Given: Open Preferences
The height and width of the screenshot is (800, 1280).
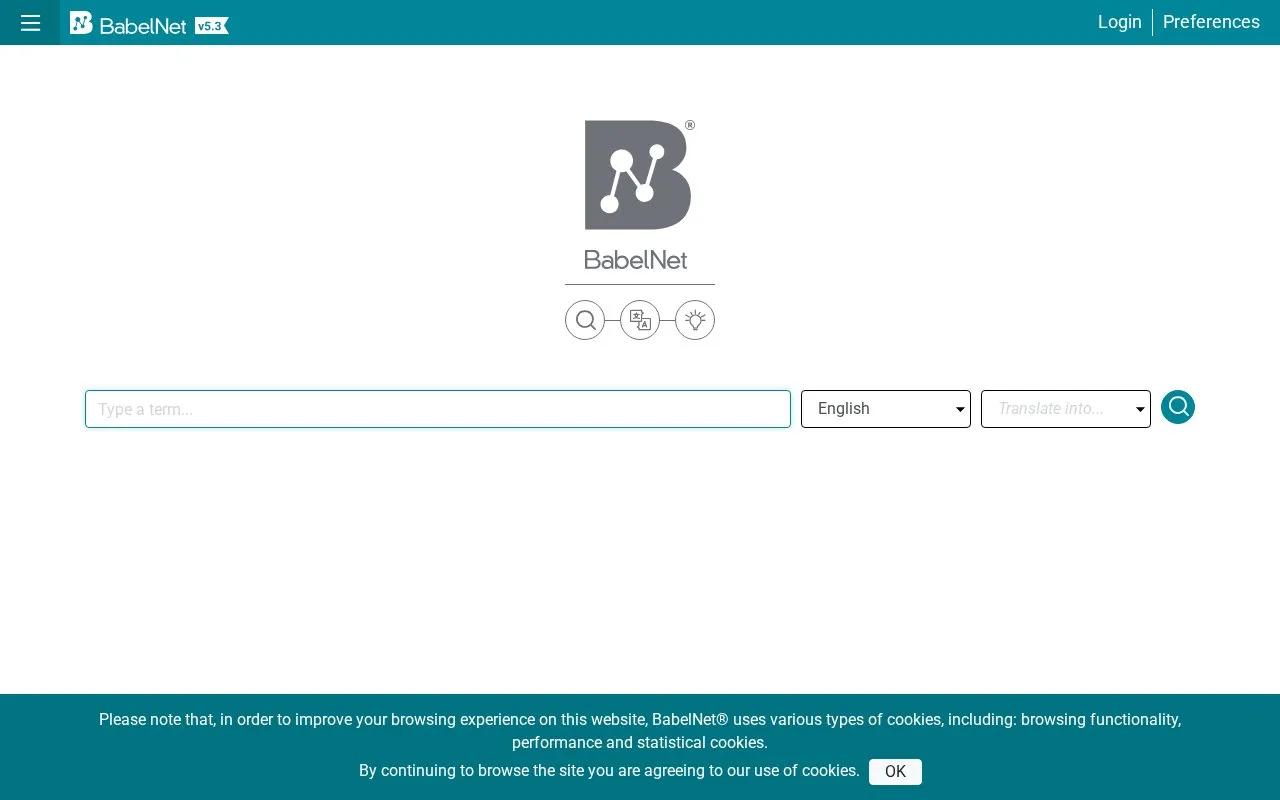Looking at the screenshot, I should click(x=1211, y=22).
